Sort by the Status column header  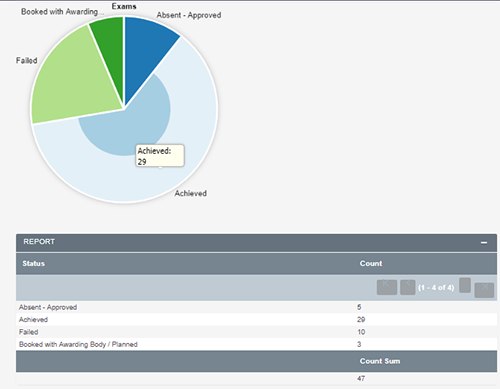33,263
